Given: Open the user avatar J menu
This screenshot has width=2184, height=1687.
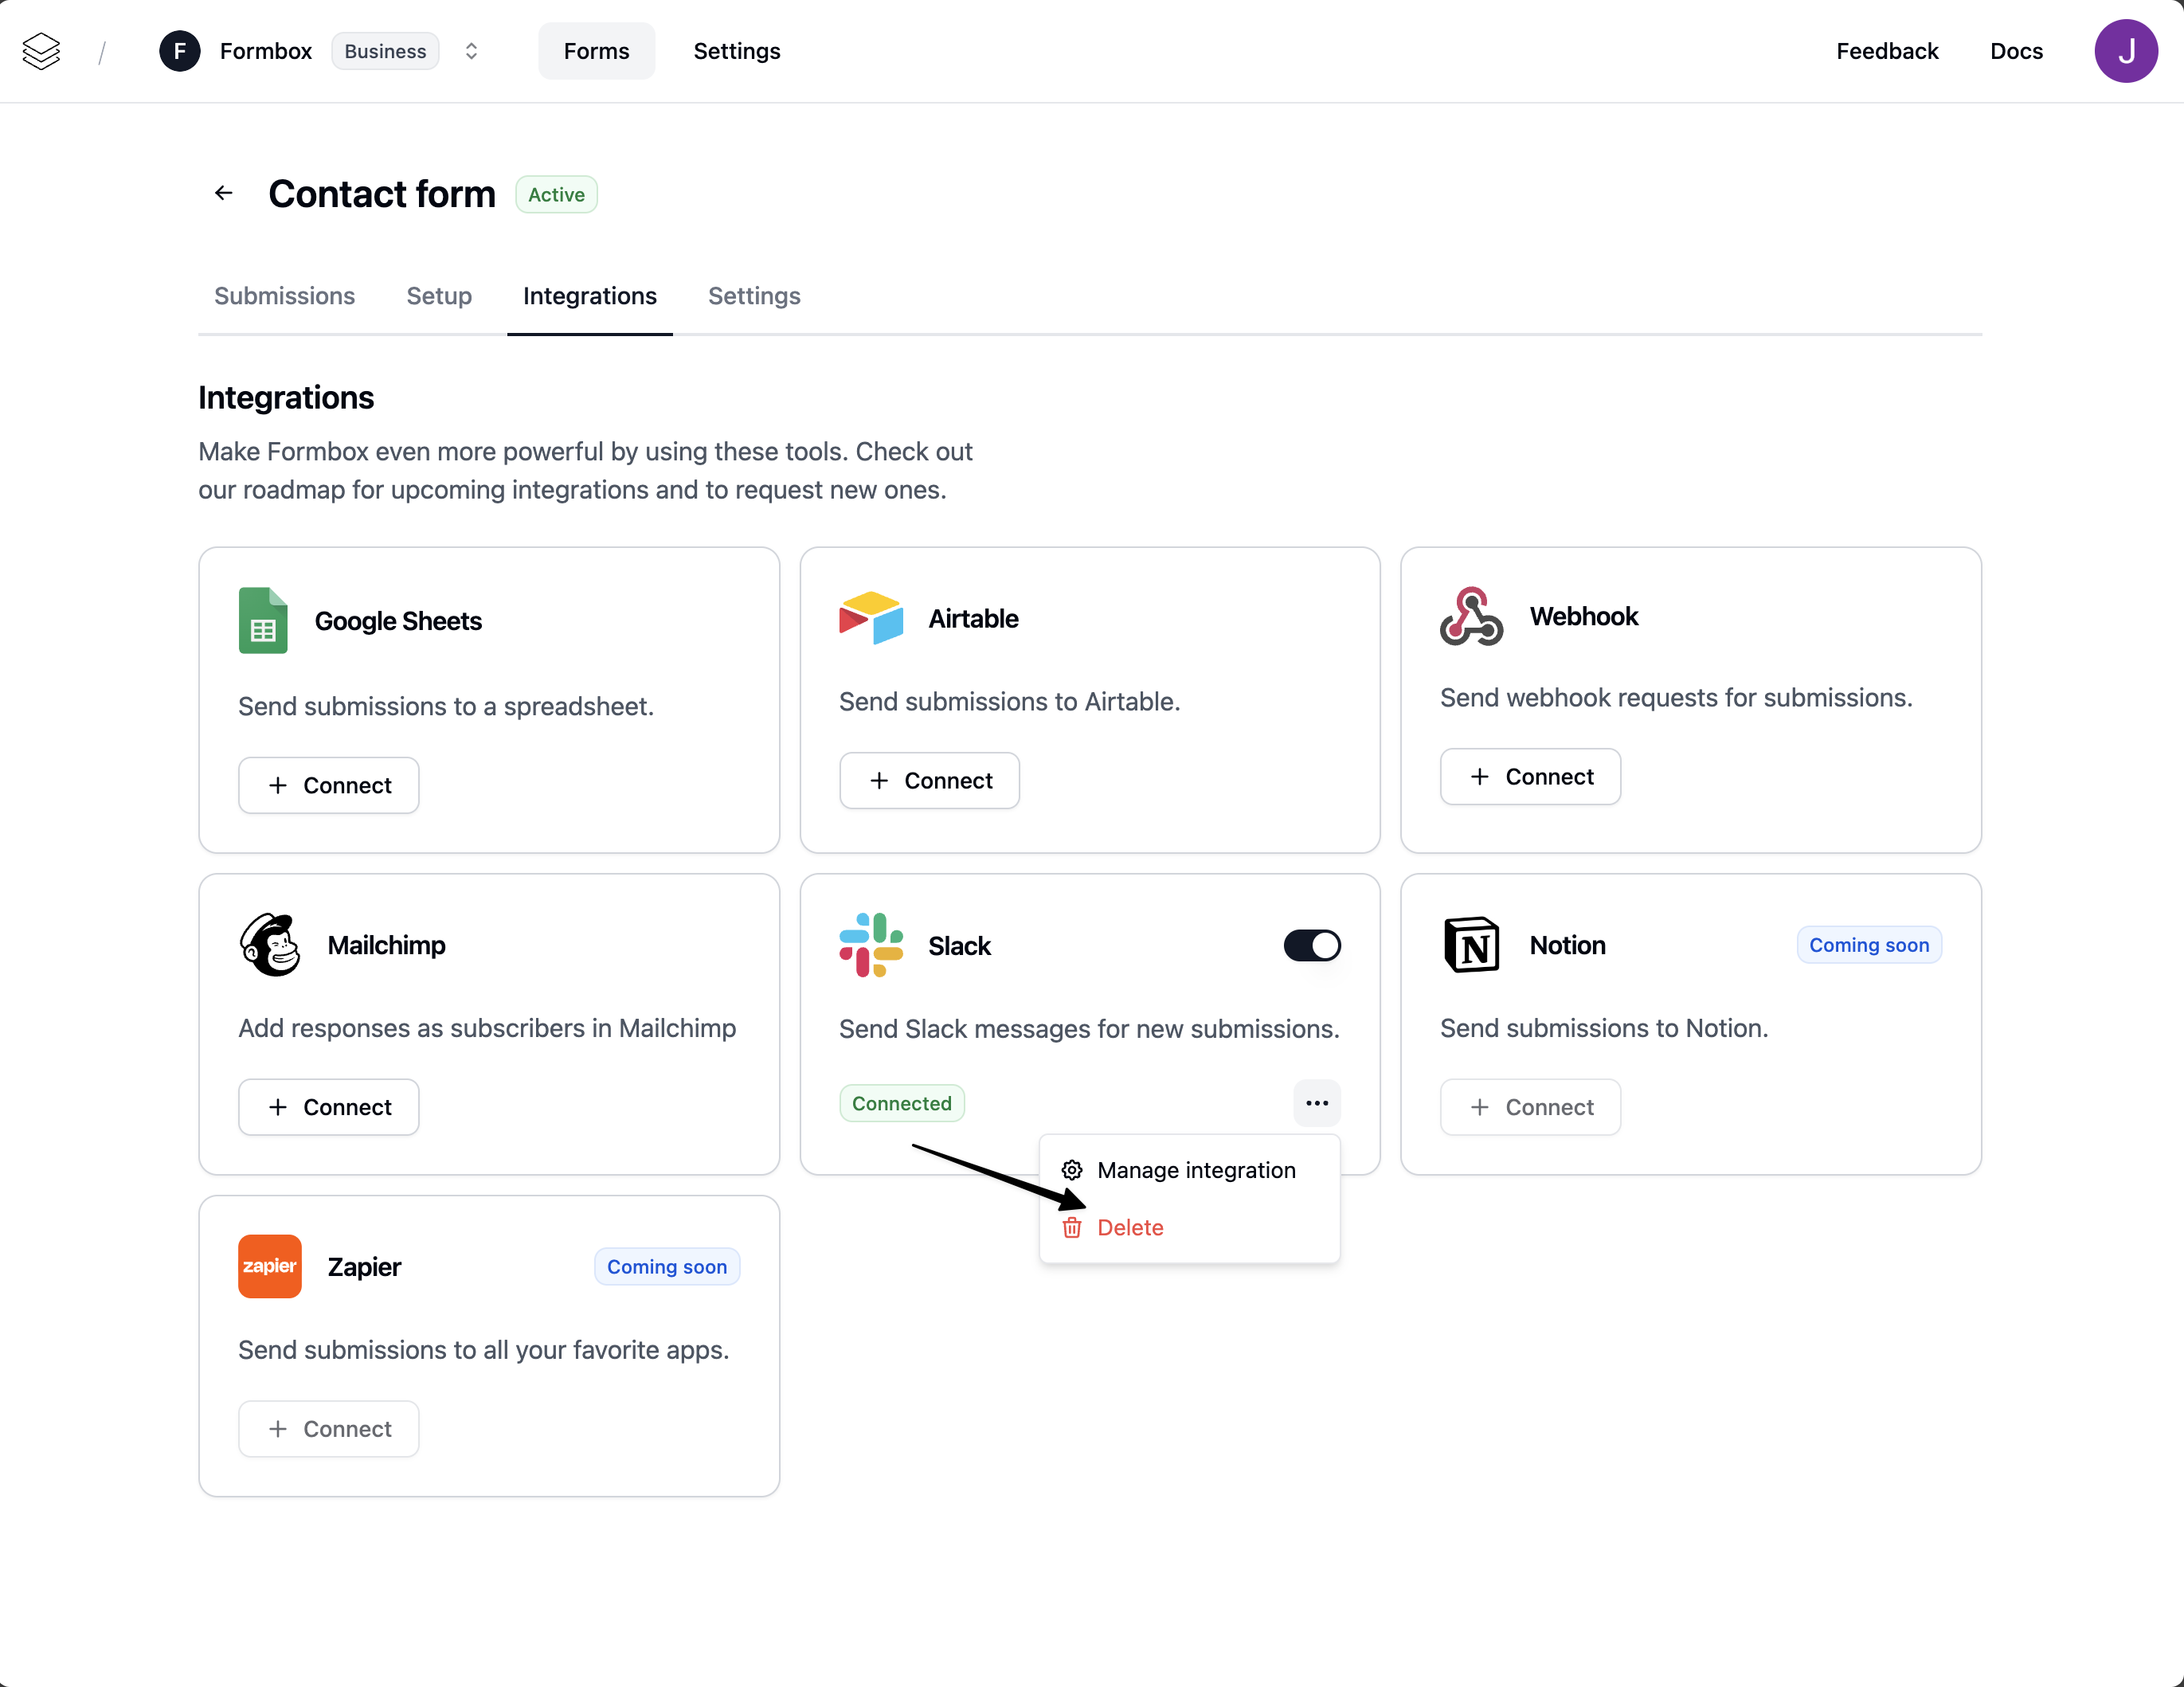Looking at the screenshot, I should pyautogui.click(x=2125, y=51).
